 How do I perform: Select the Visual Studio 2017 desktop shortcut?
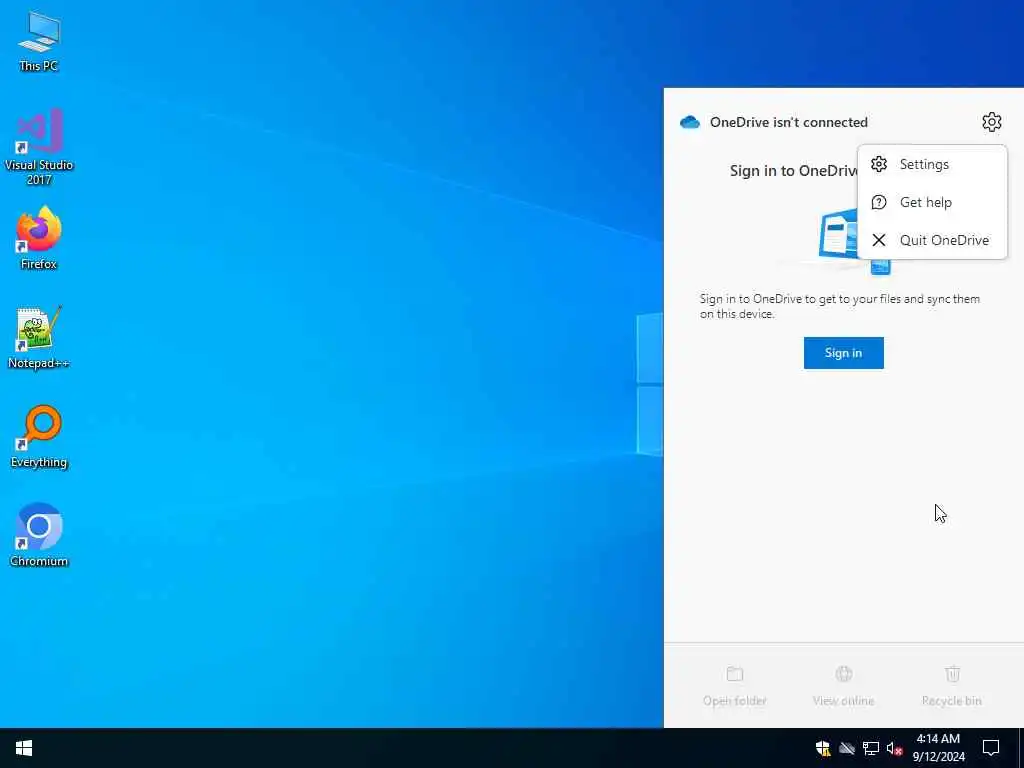click(x=39, y=148)
